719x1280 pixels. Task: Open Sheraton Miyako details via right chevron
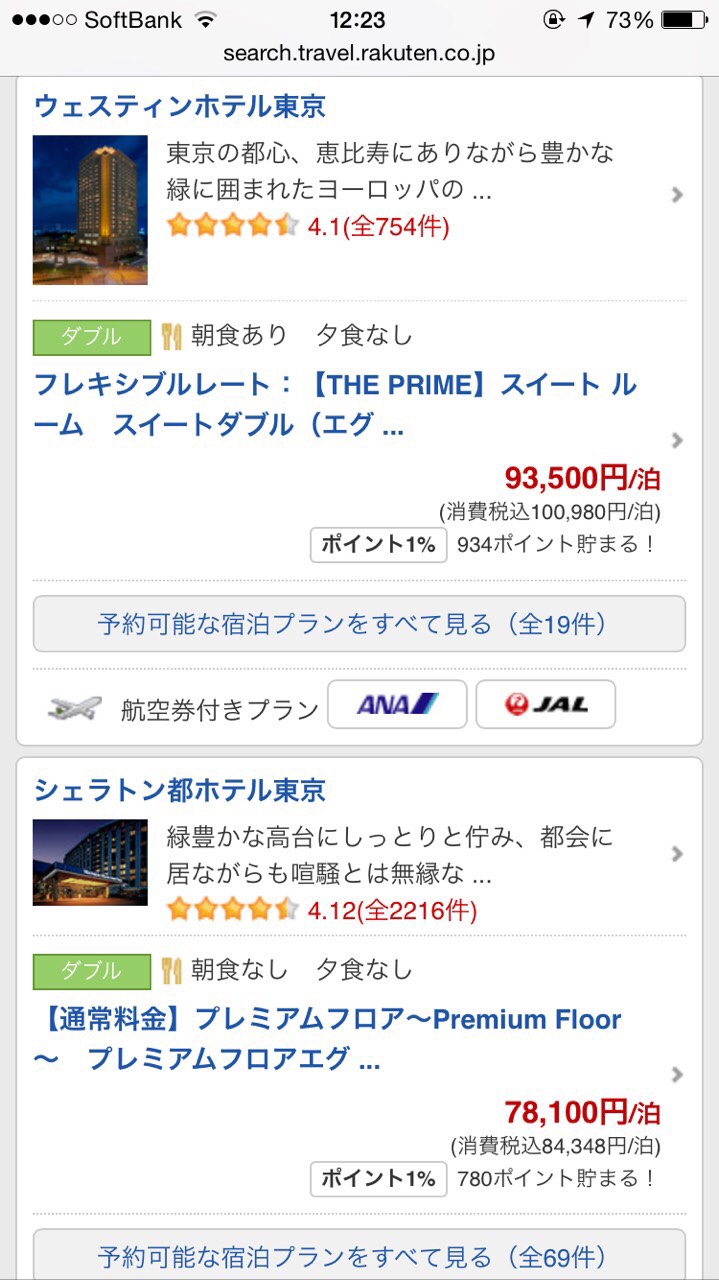tap(677, 854)
